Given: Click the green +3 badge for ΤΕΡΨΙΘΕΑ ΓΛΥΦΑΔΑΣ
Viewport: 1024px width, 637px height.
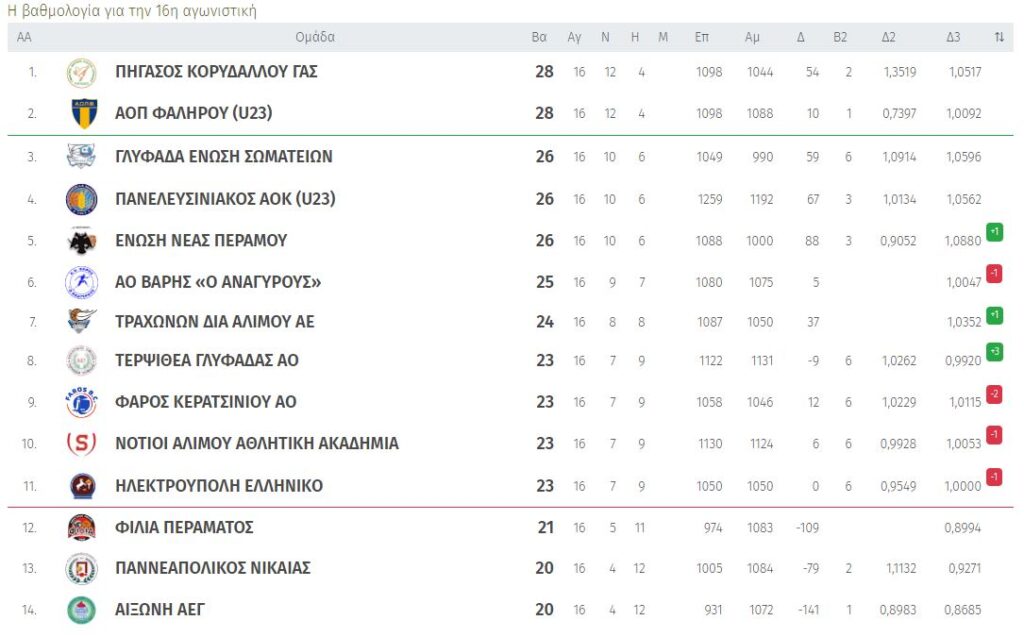Looking at the screenshot, I should click(x=994, y=351).
